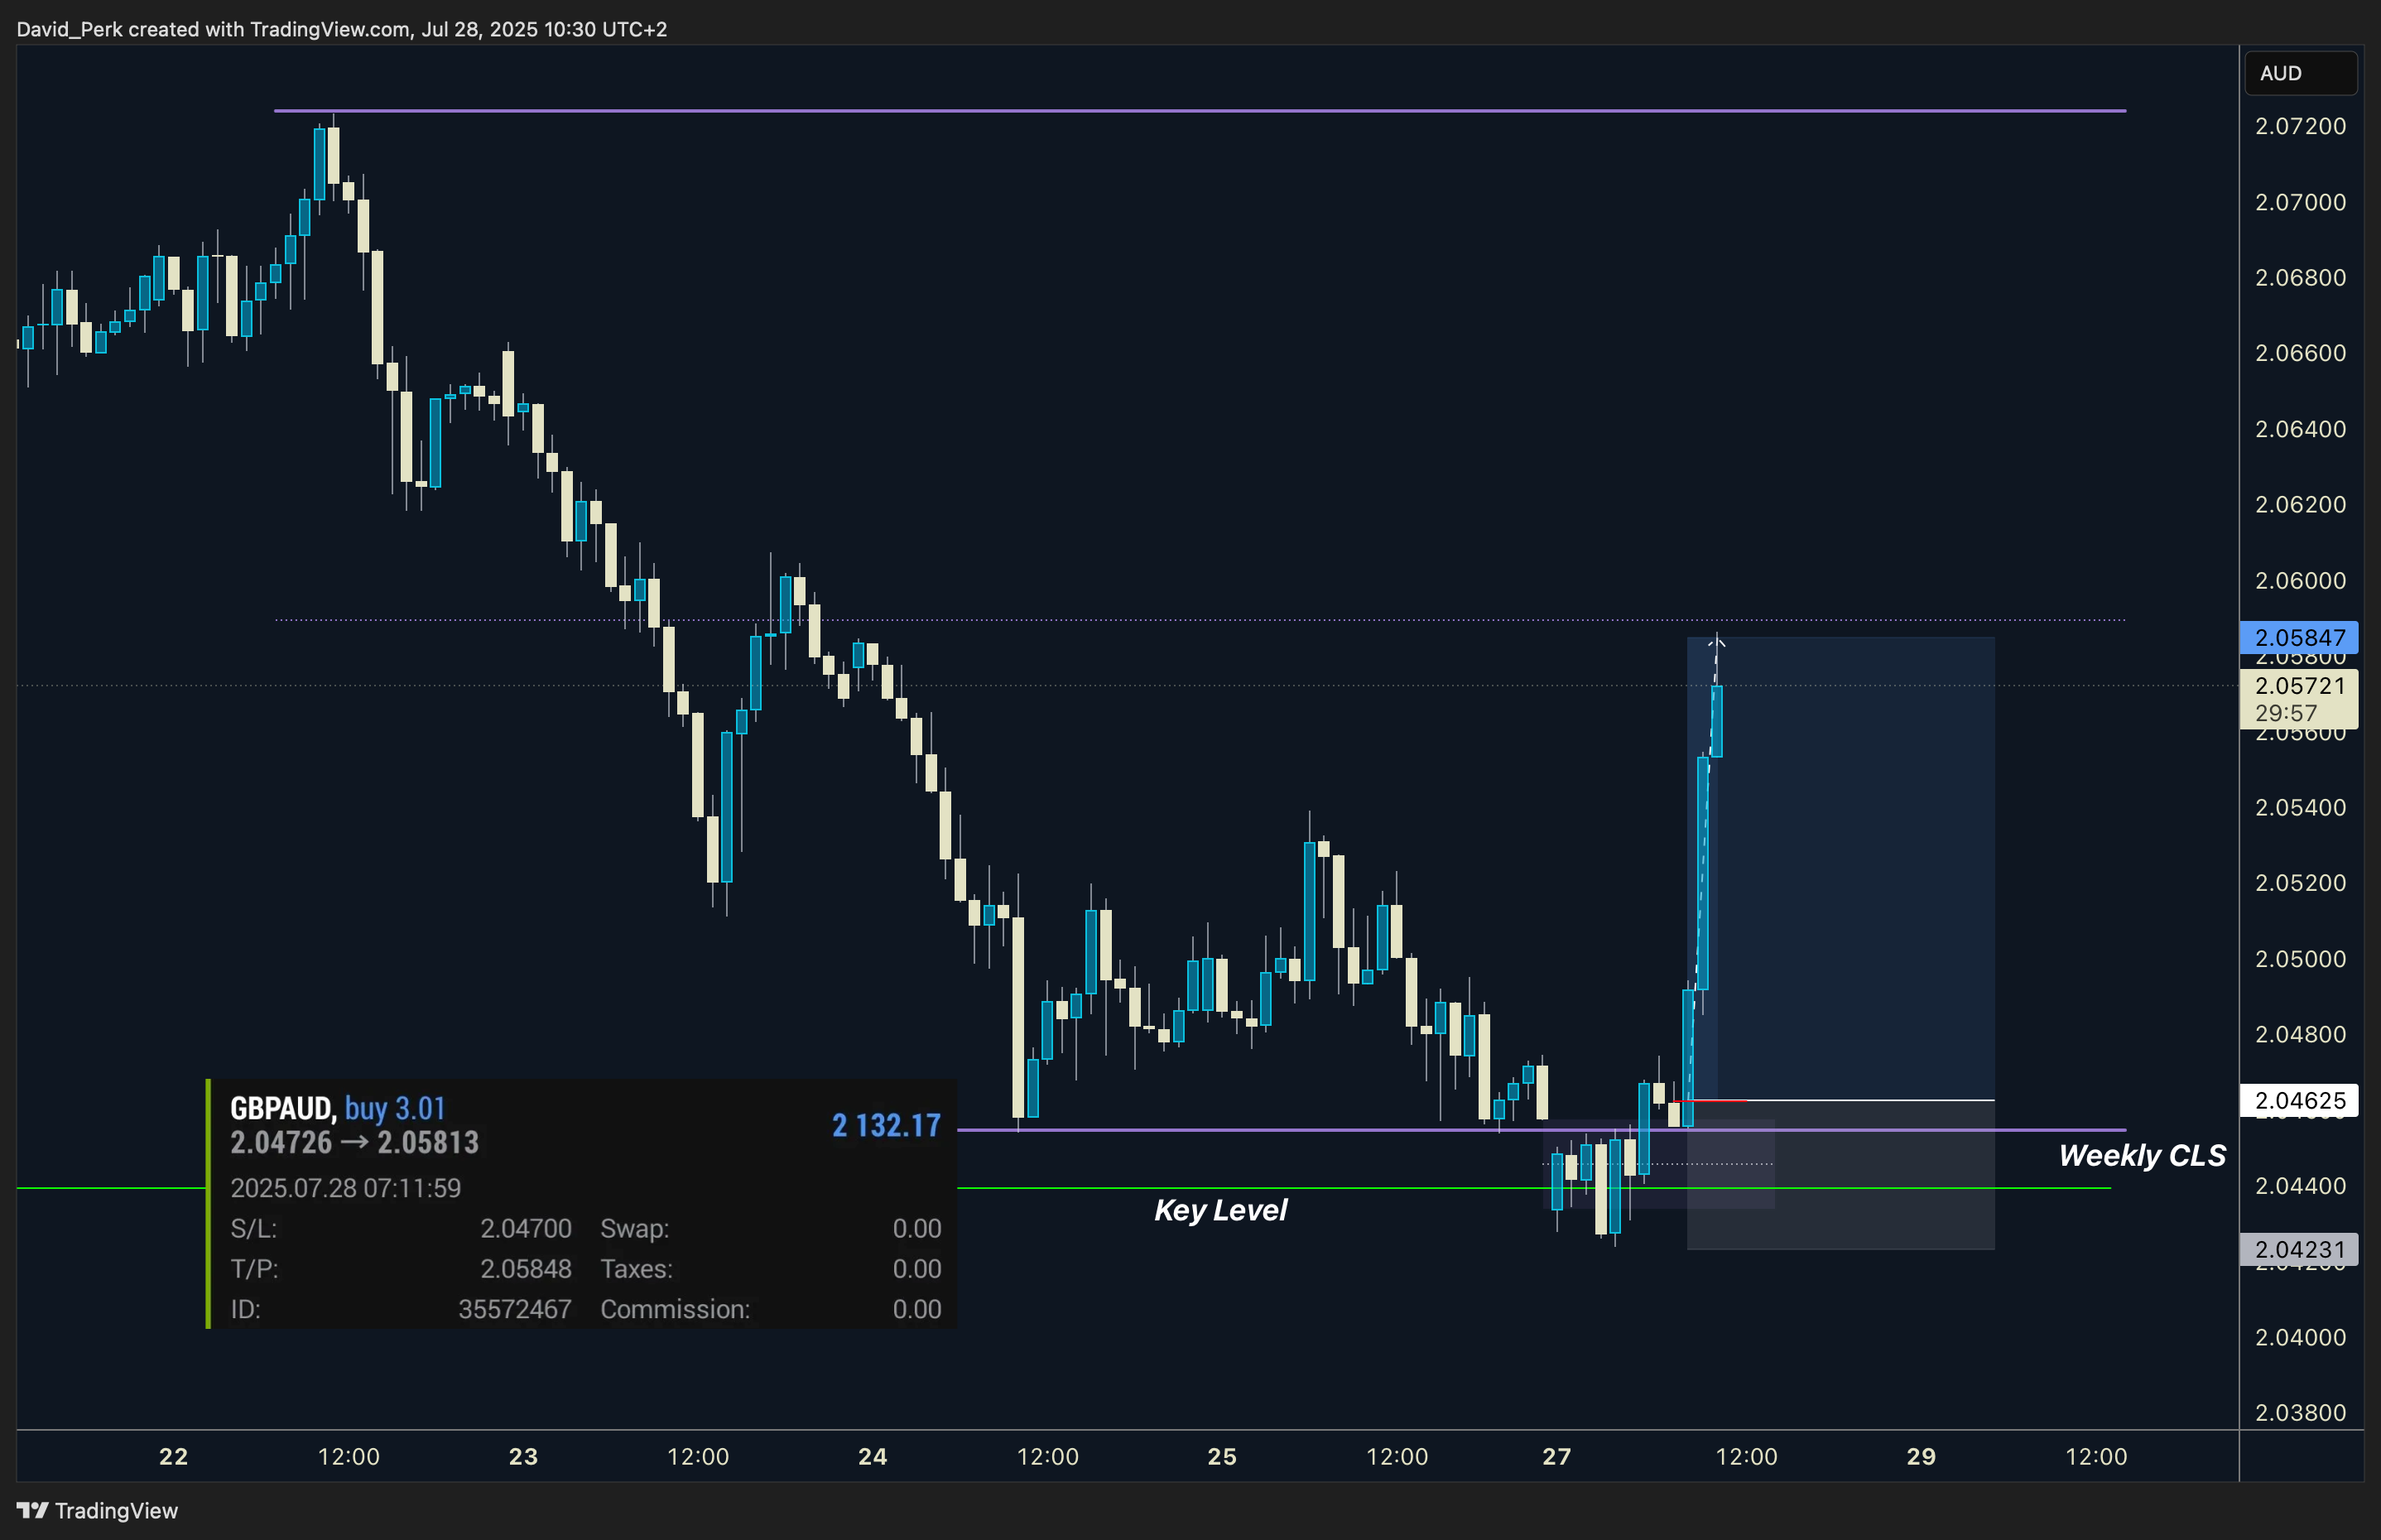Click the purple horizontal line at chart top
The height and width of the screenshot is (1540, 2381).
1200,110
